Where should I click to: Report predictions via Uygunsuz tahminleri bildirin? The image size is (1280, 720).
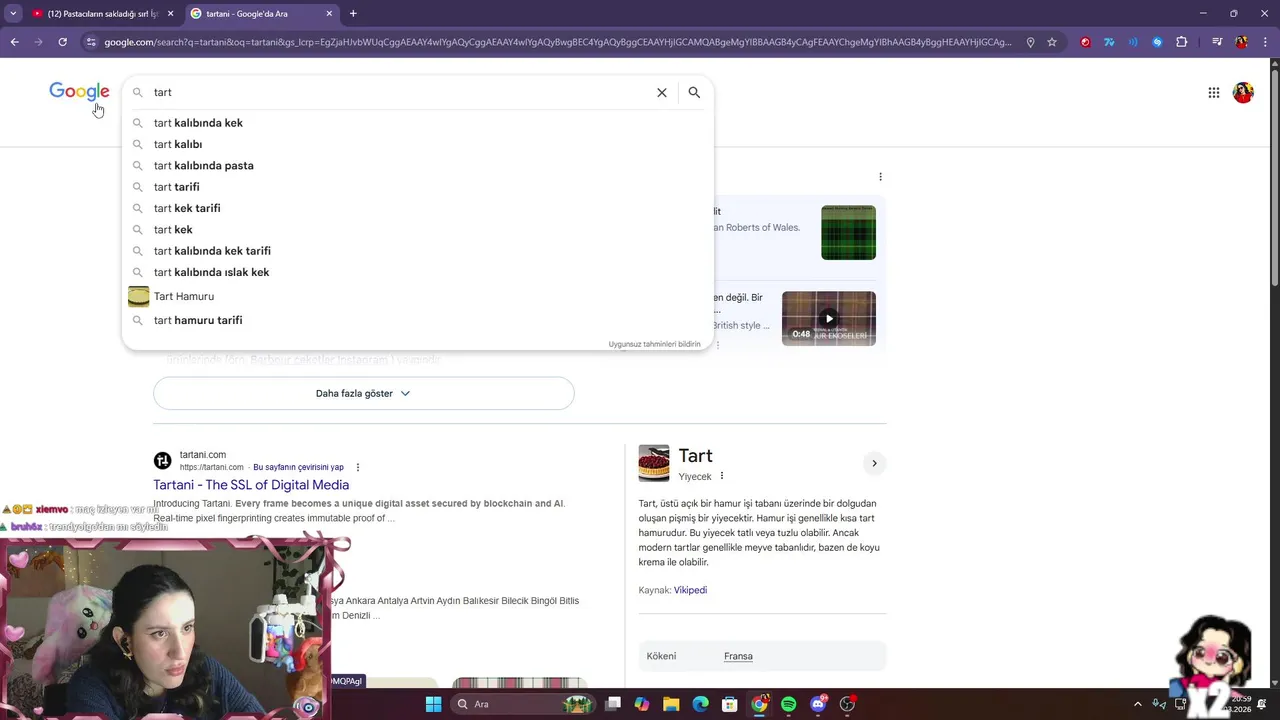tap(654, 344)
